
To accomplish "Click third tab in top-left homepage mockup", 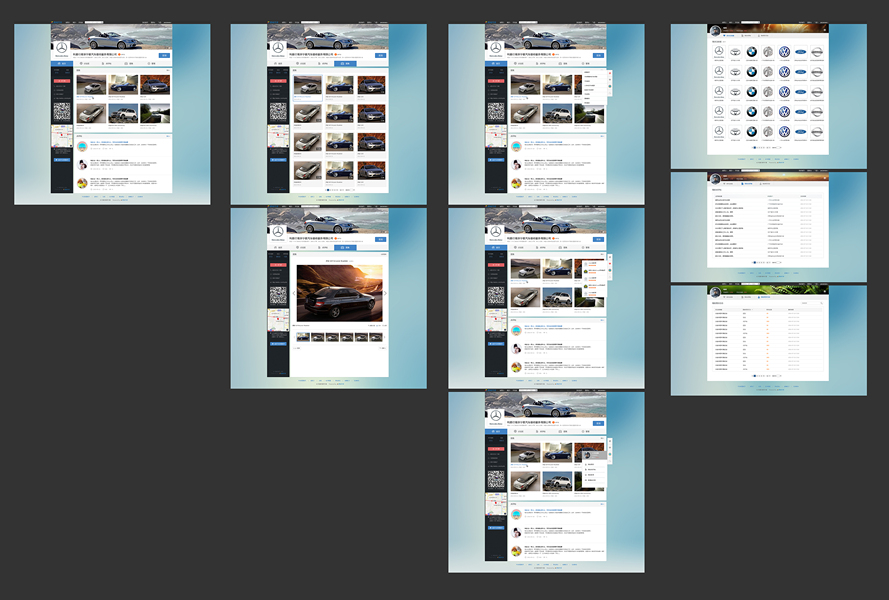I will [x=107, y=64].
